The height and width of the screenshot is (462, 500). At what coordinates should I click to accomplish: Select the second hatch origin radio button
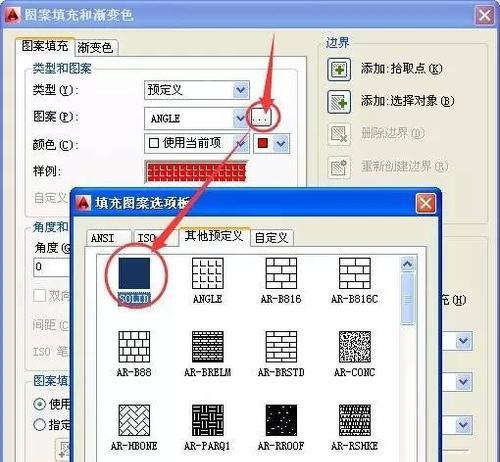pyautogui.click(x=40, y=425)
